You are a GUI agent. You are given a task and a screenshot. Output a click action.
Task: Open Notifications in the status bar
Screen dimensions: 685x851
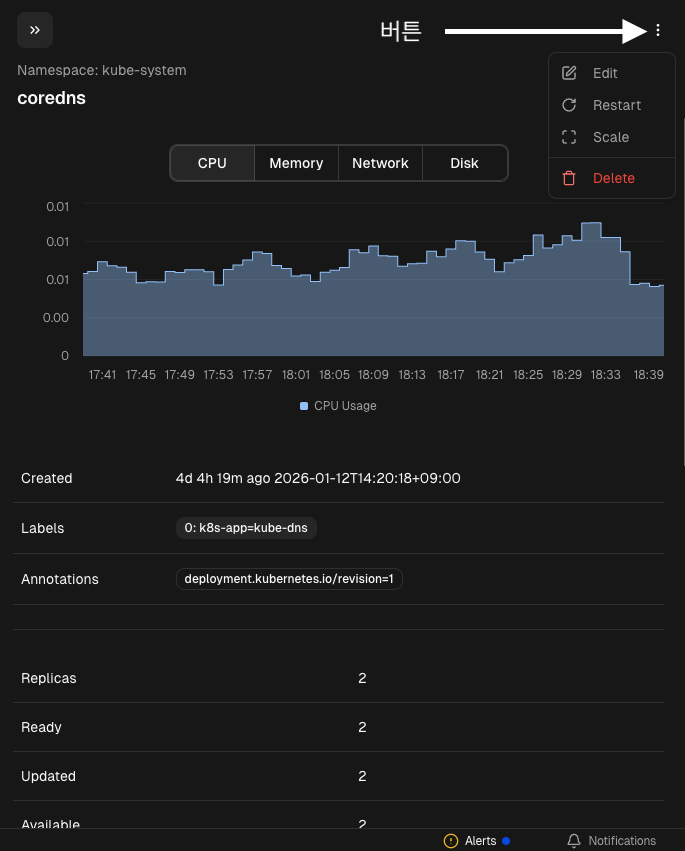(x=621, y=841)
